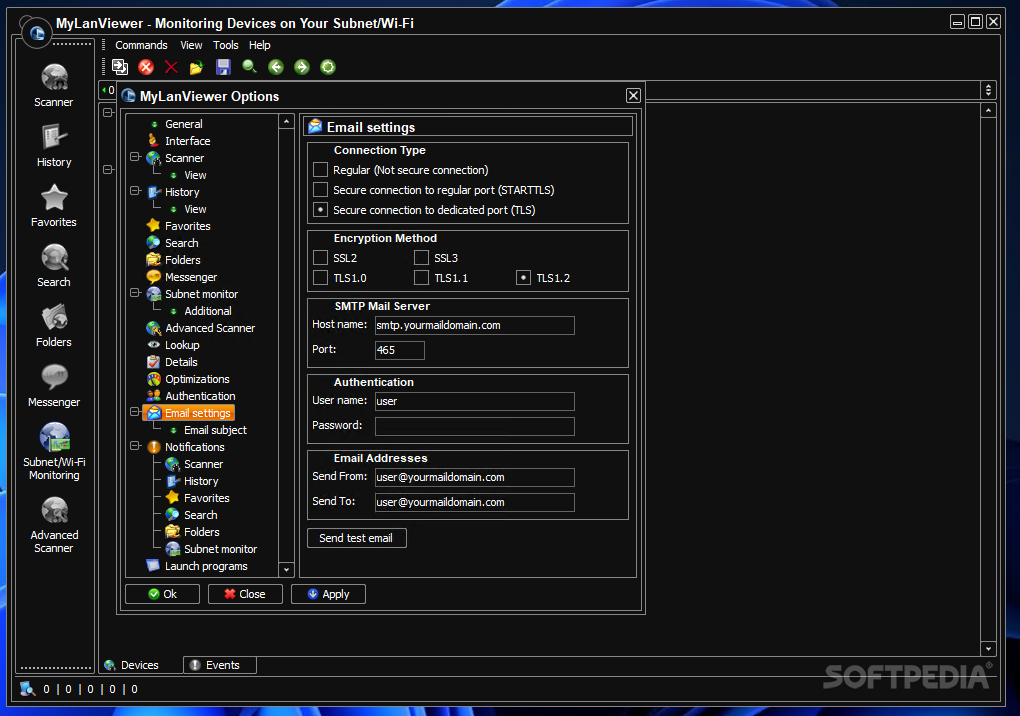Click the SMTP Host name field
The height and width of the screenshot is (716, 1020).
tap(475, 326)
